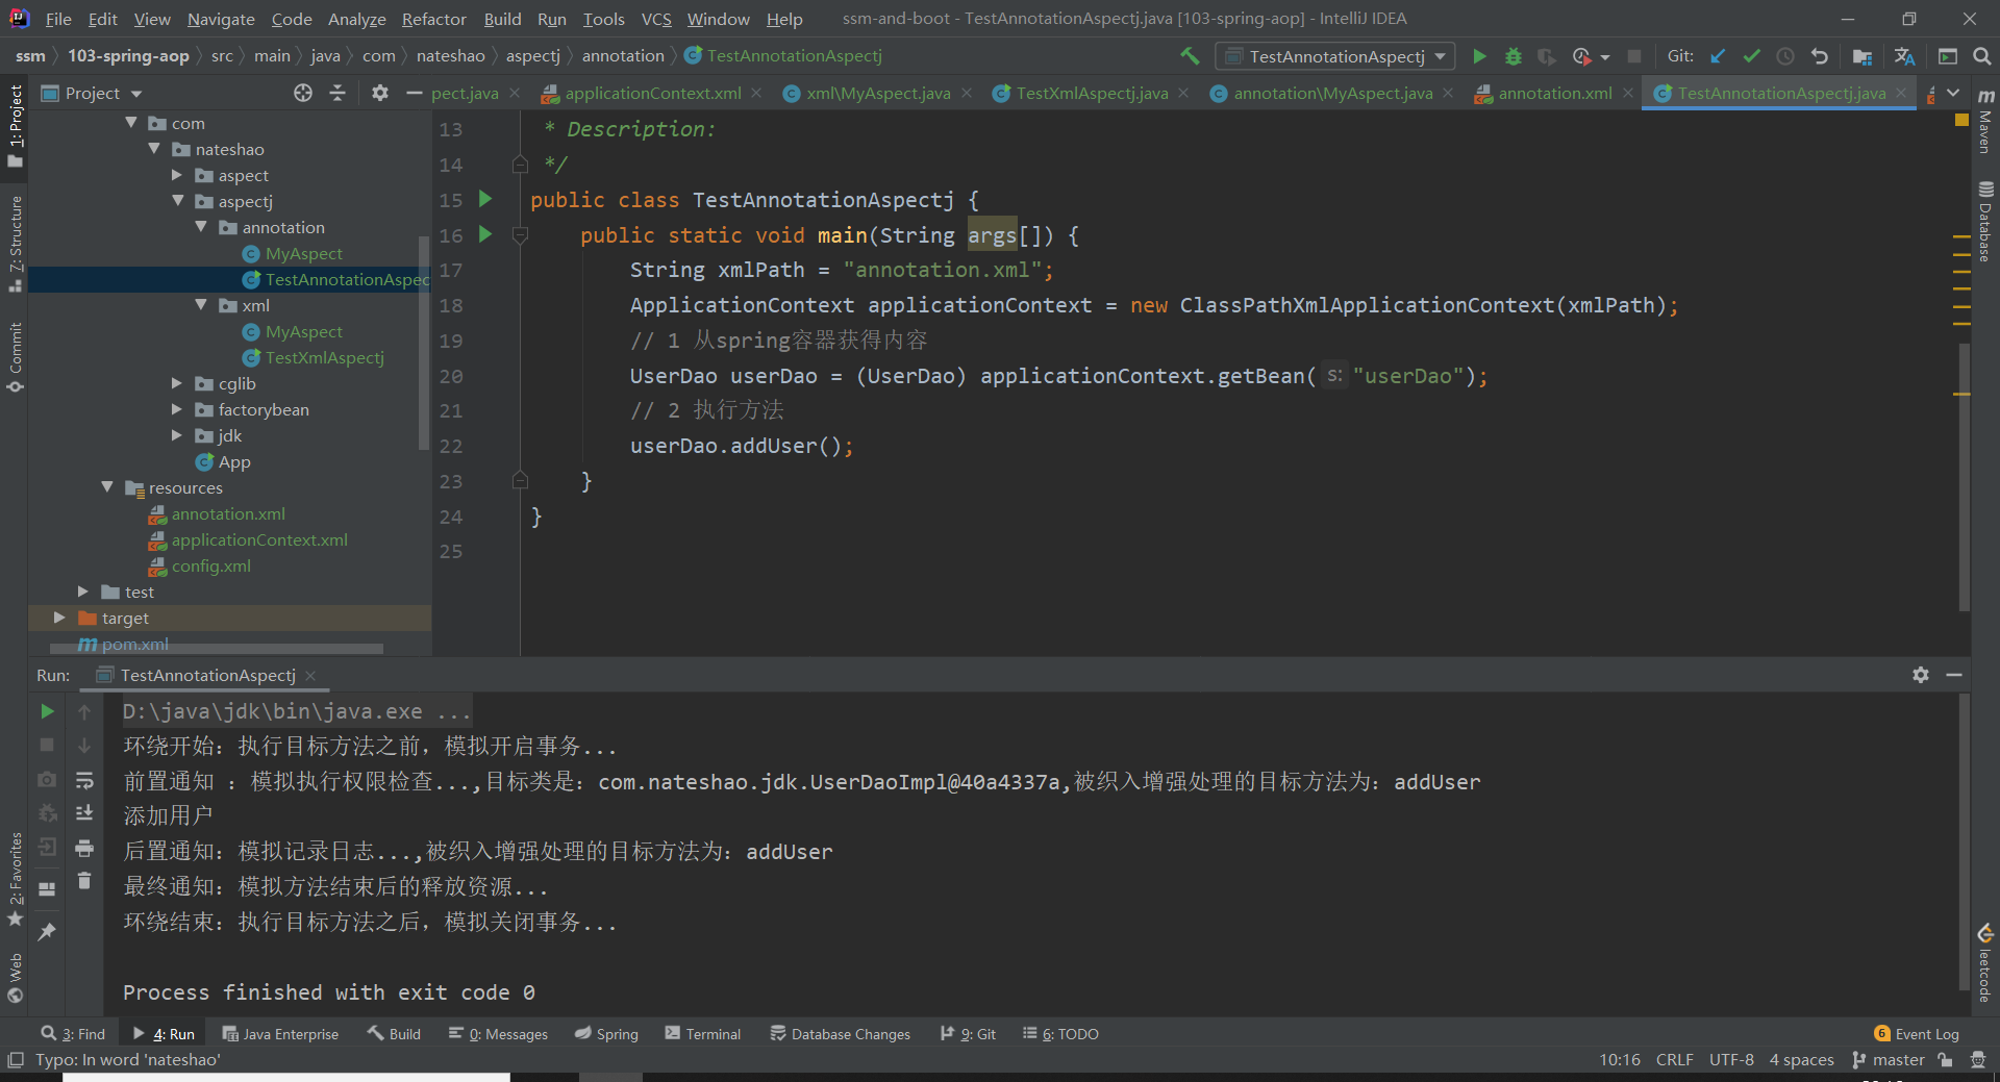Locate the opened file in Project tree
The width and height of the screenshot is (2000, 1082).
[303, 93]
